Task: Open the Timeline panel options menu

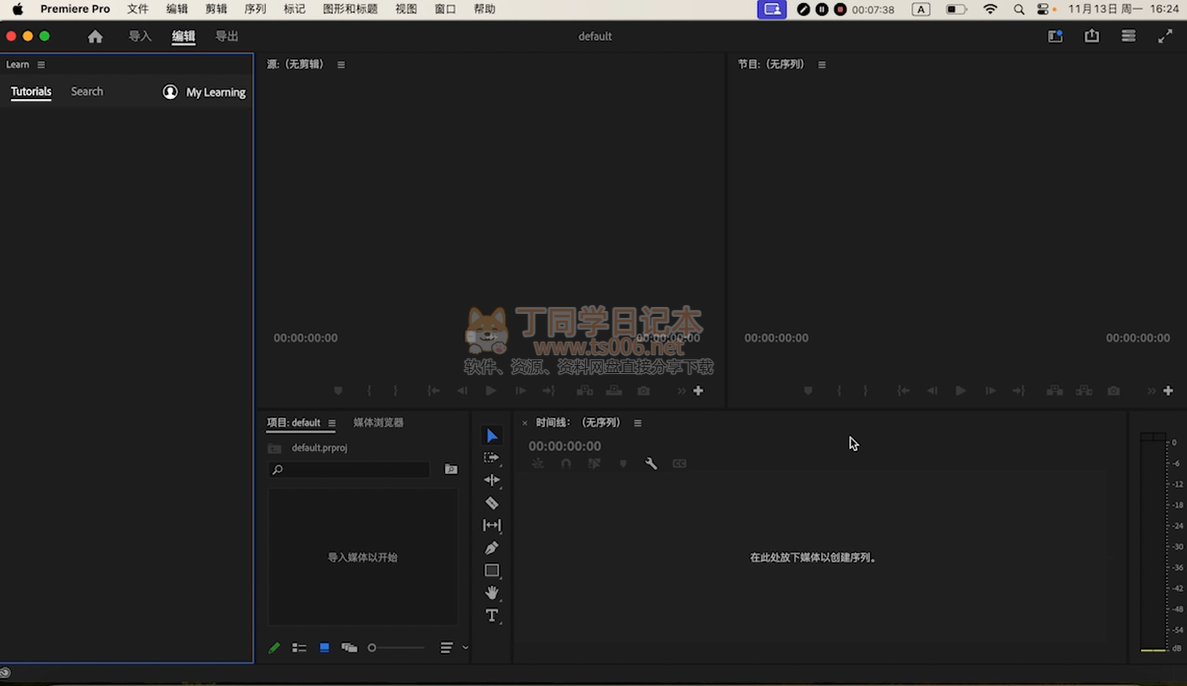Action: click(638, 423)
